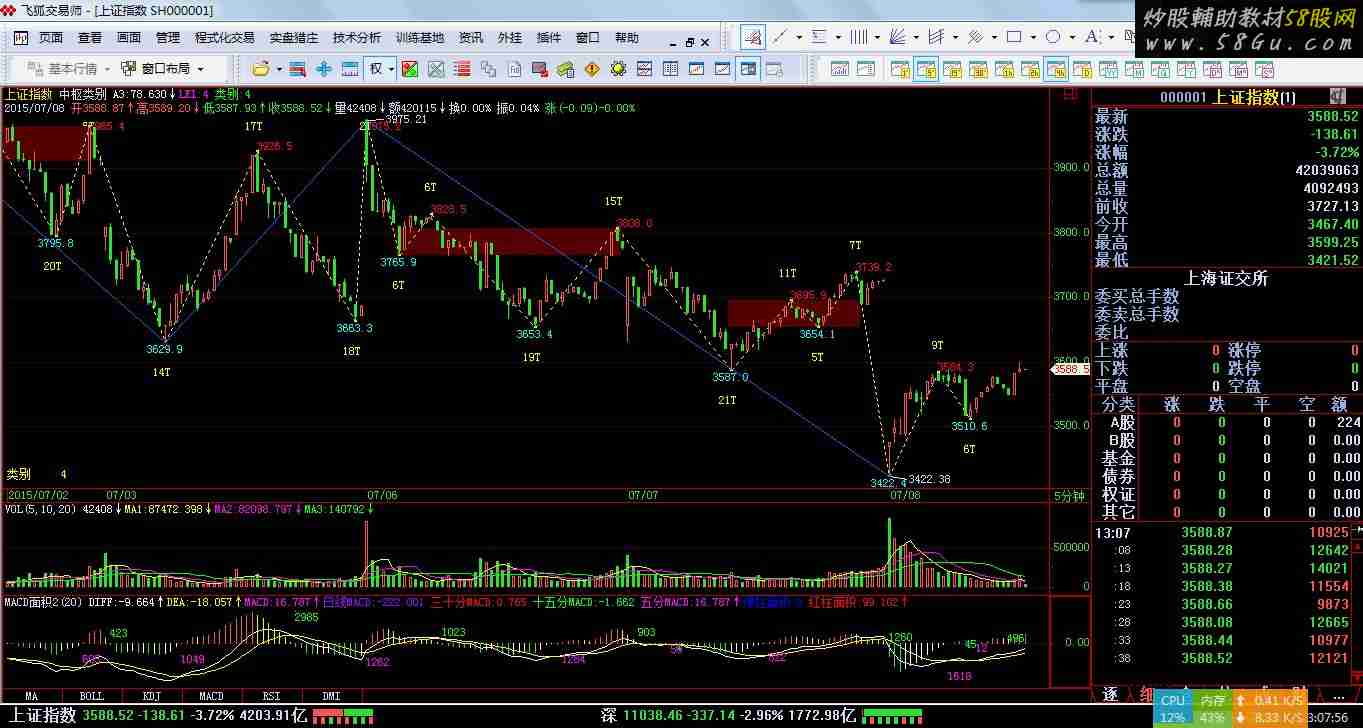Viewport: 1363px width, 728px height.
Task: Switch chart to monthly M period icon
Action: (1134, 69)
